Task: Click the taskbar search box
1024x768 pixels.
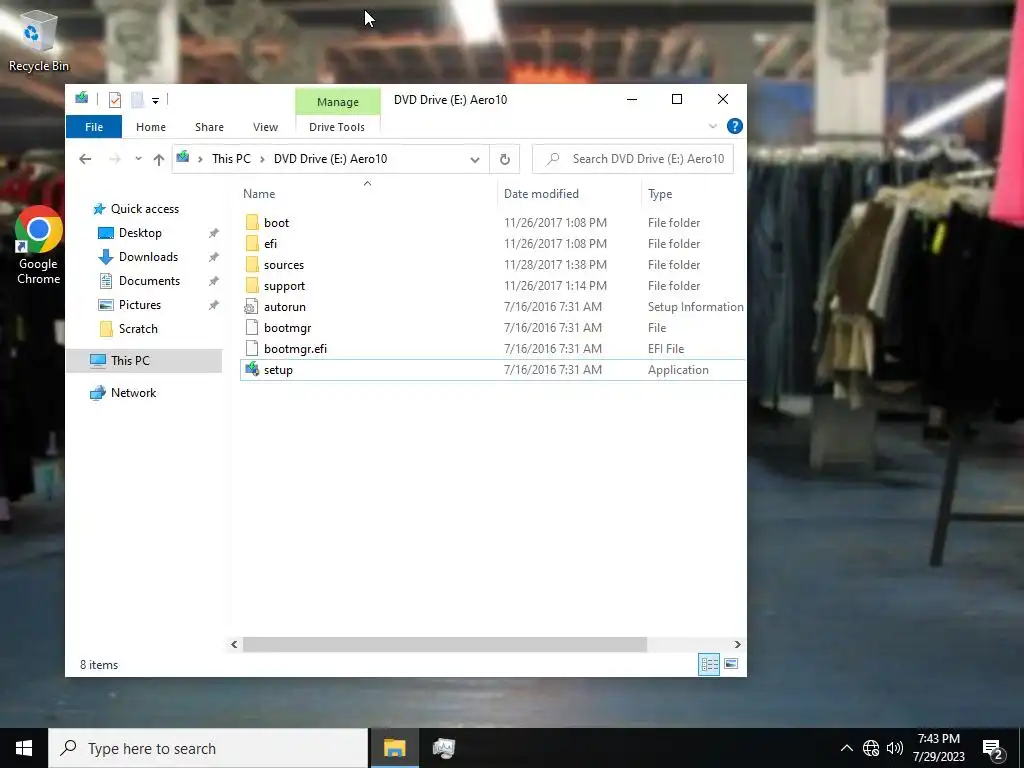Action: pyautogui.click(x=208, y=748)
